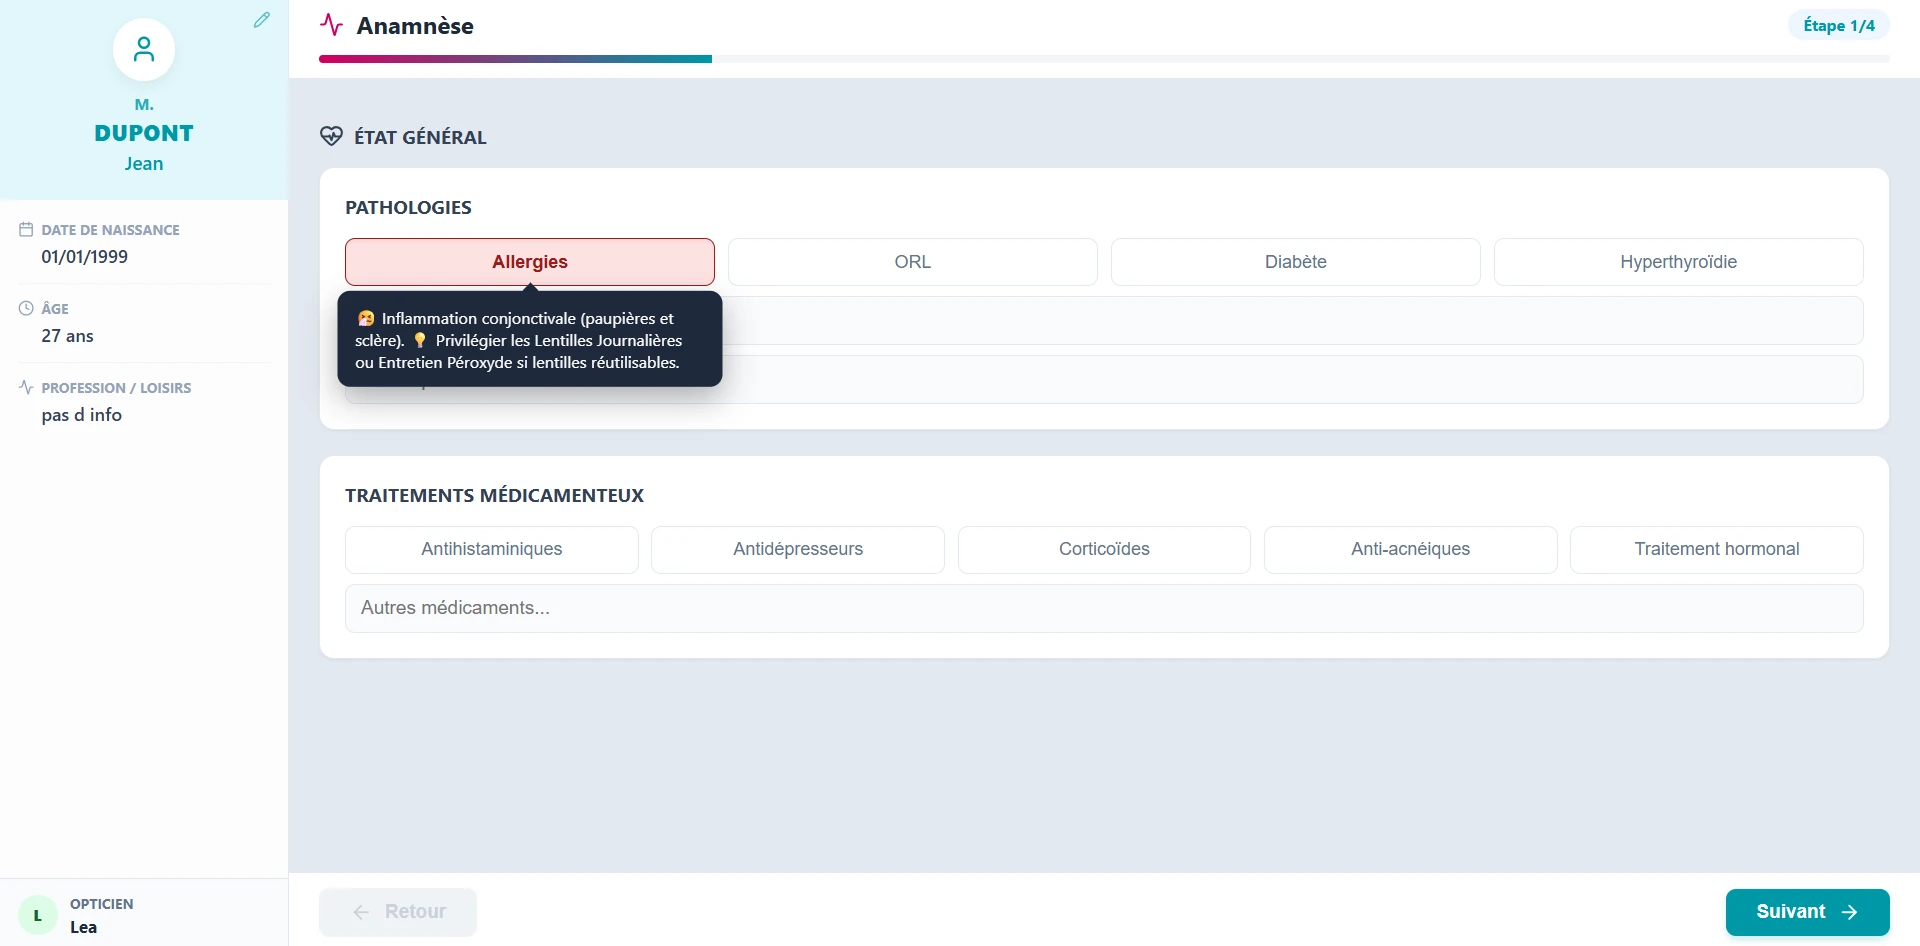Click the activity icon beside Profession / Loisirs
Viewport: 1920px width, 946px height.
(26, 387)
